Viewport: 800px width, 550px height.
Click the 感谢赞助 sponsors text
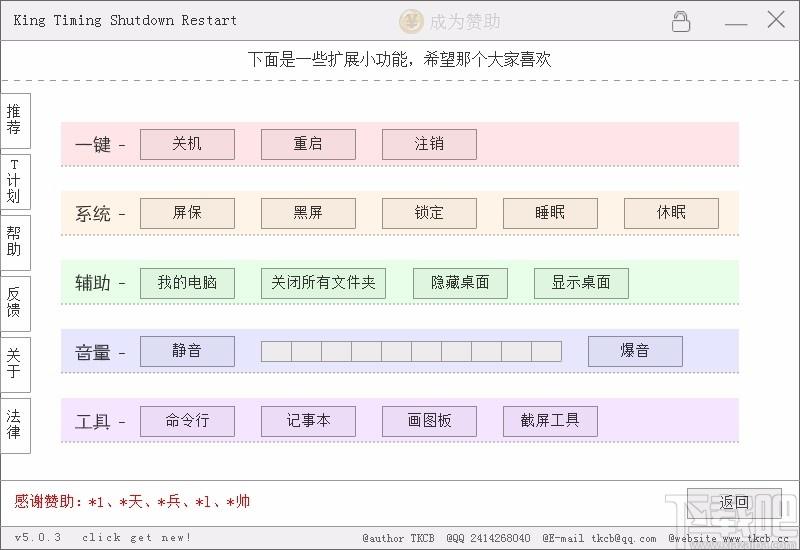132,502
